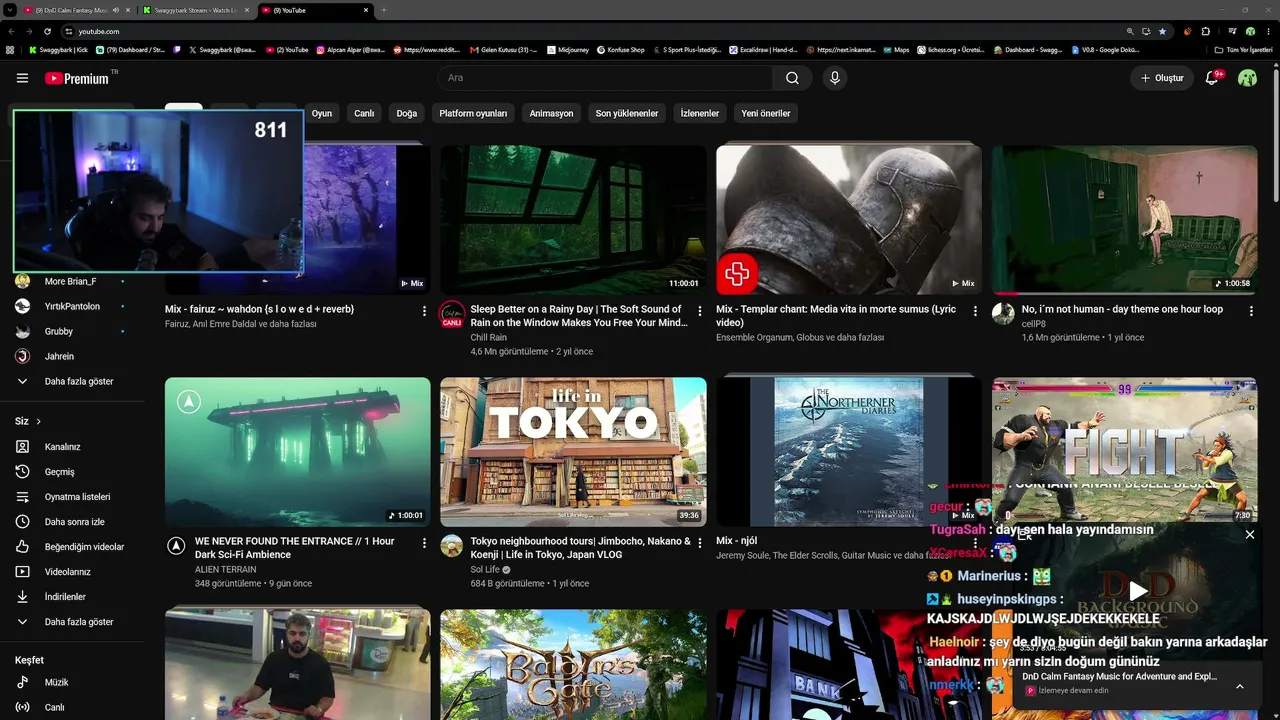The image size is (1280, 720).
Task: Click the search magnifier button
Action: click(x=792, y=78)
